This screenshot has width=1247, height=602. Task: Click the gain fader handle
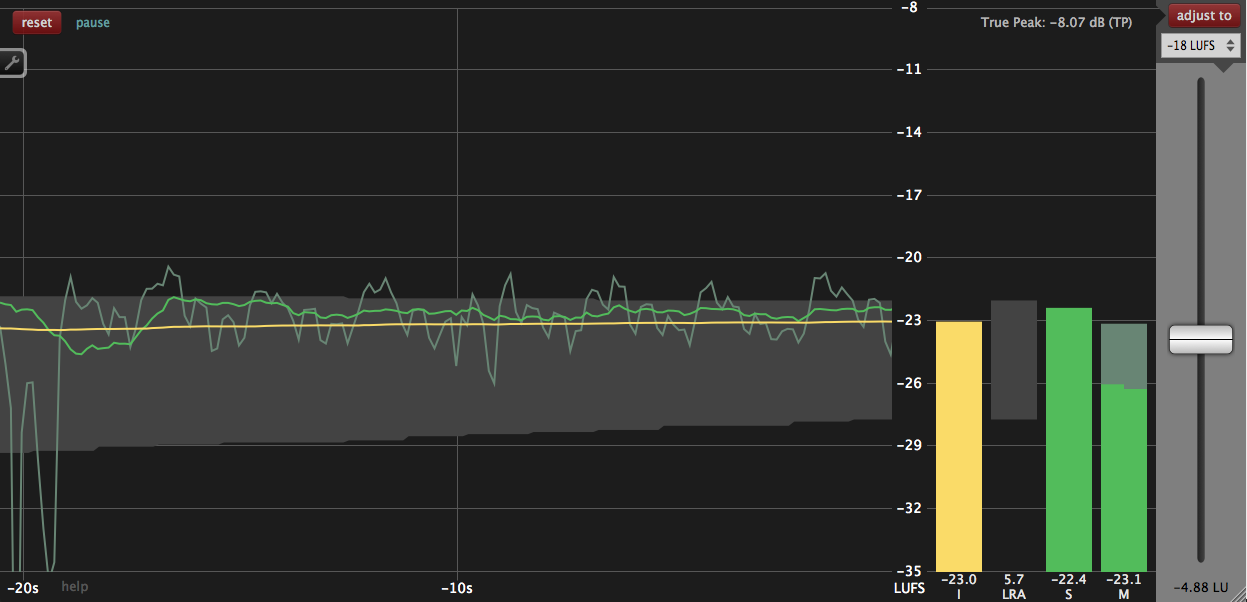click(x=1200, y=340)
